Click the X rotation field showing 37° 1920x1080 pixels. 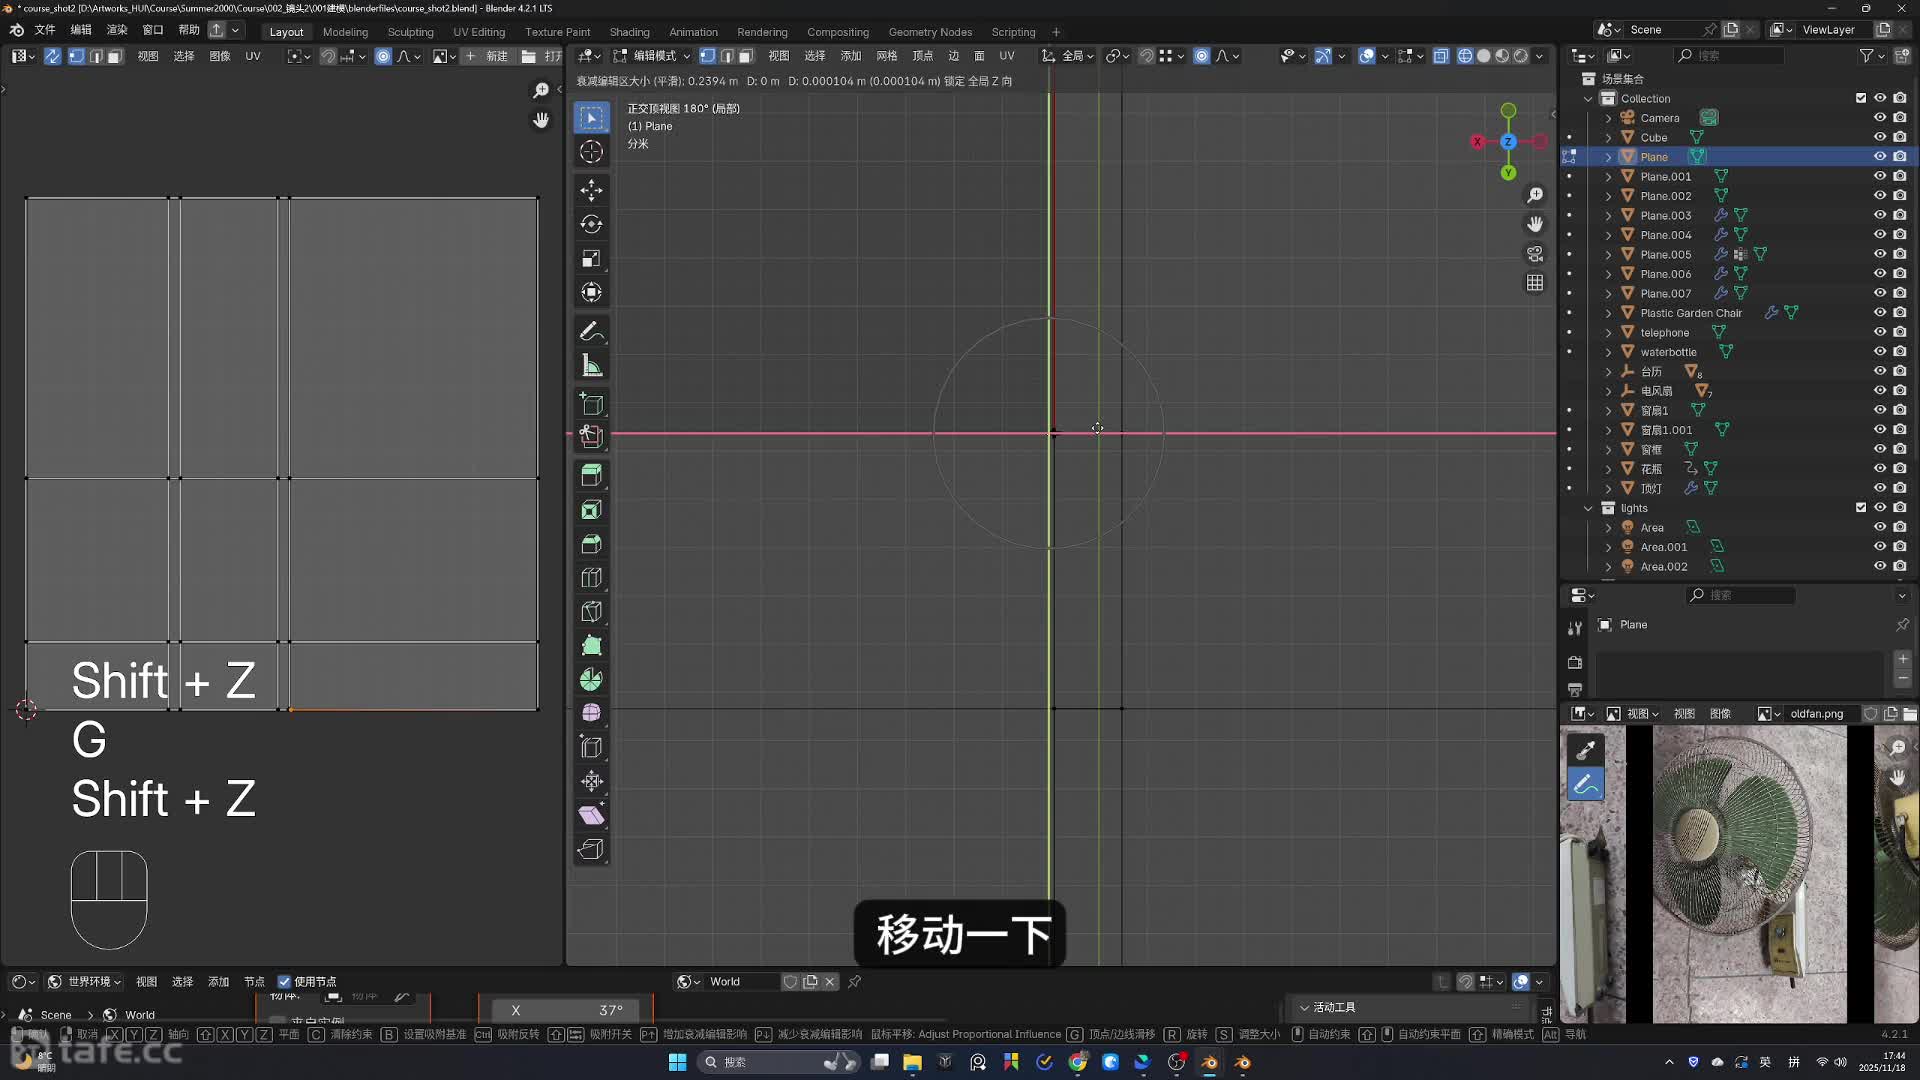pyautogui.click(x=566, y=1010)
